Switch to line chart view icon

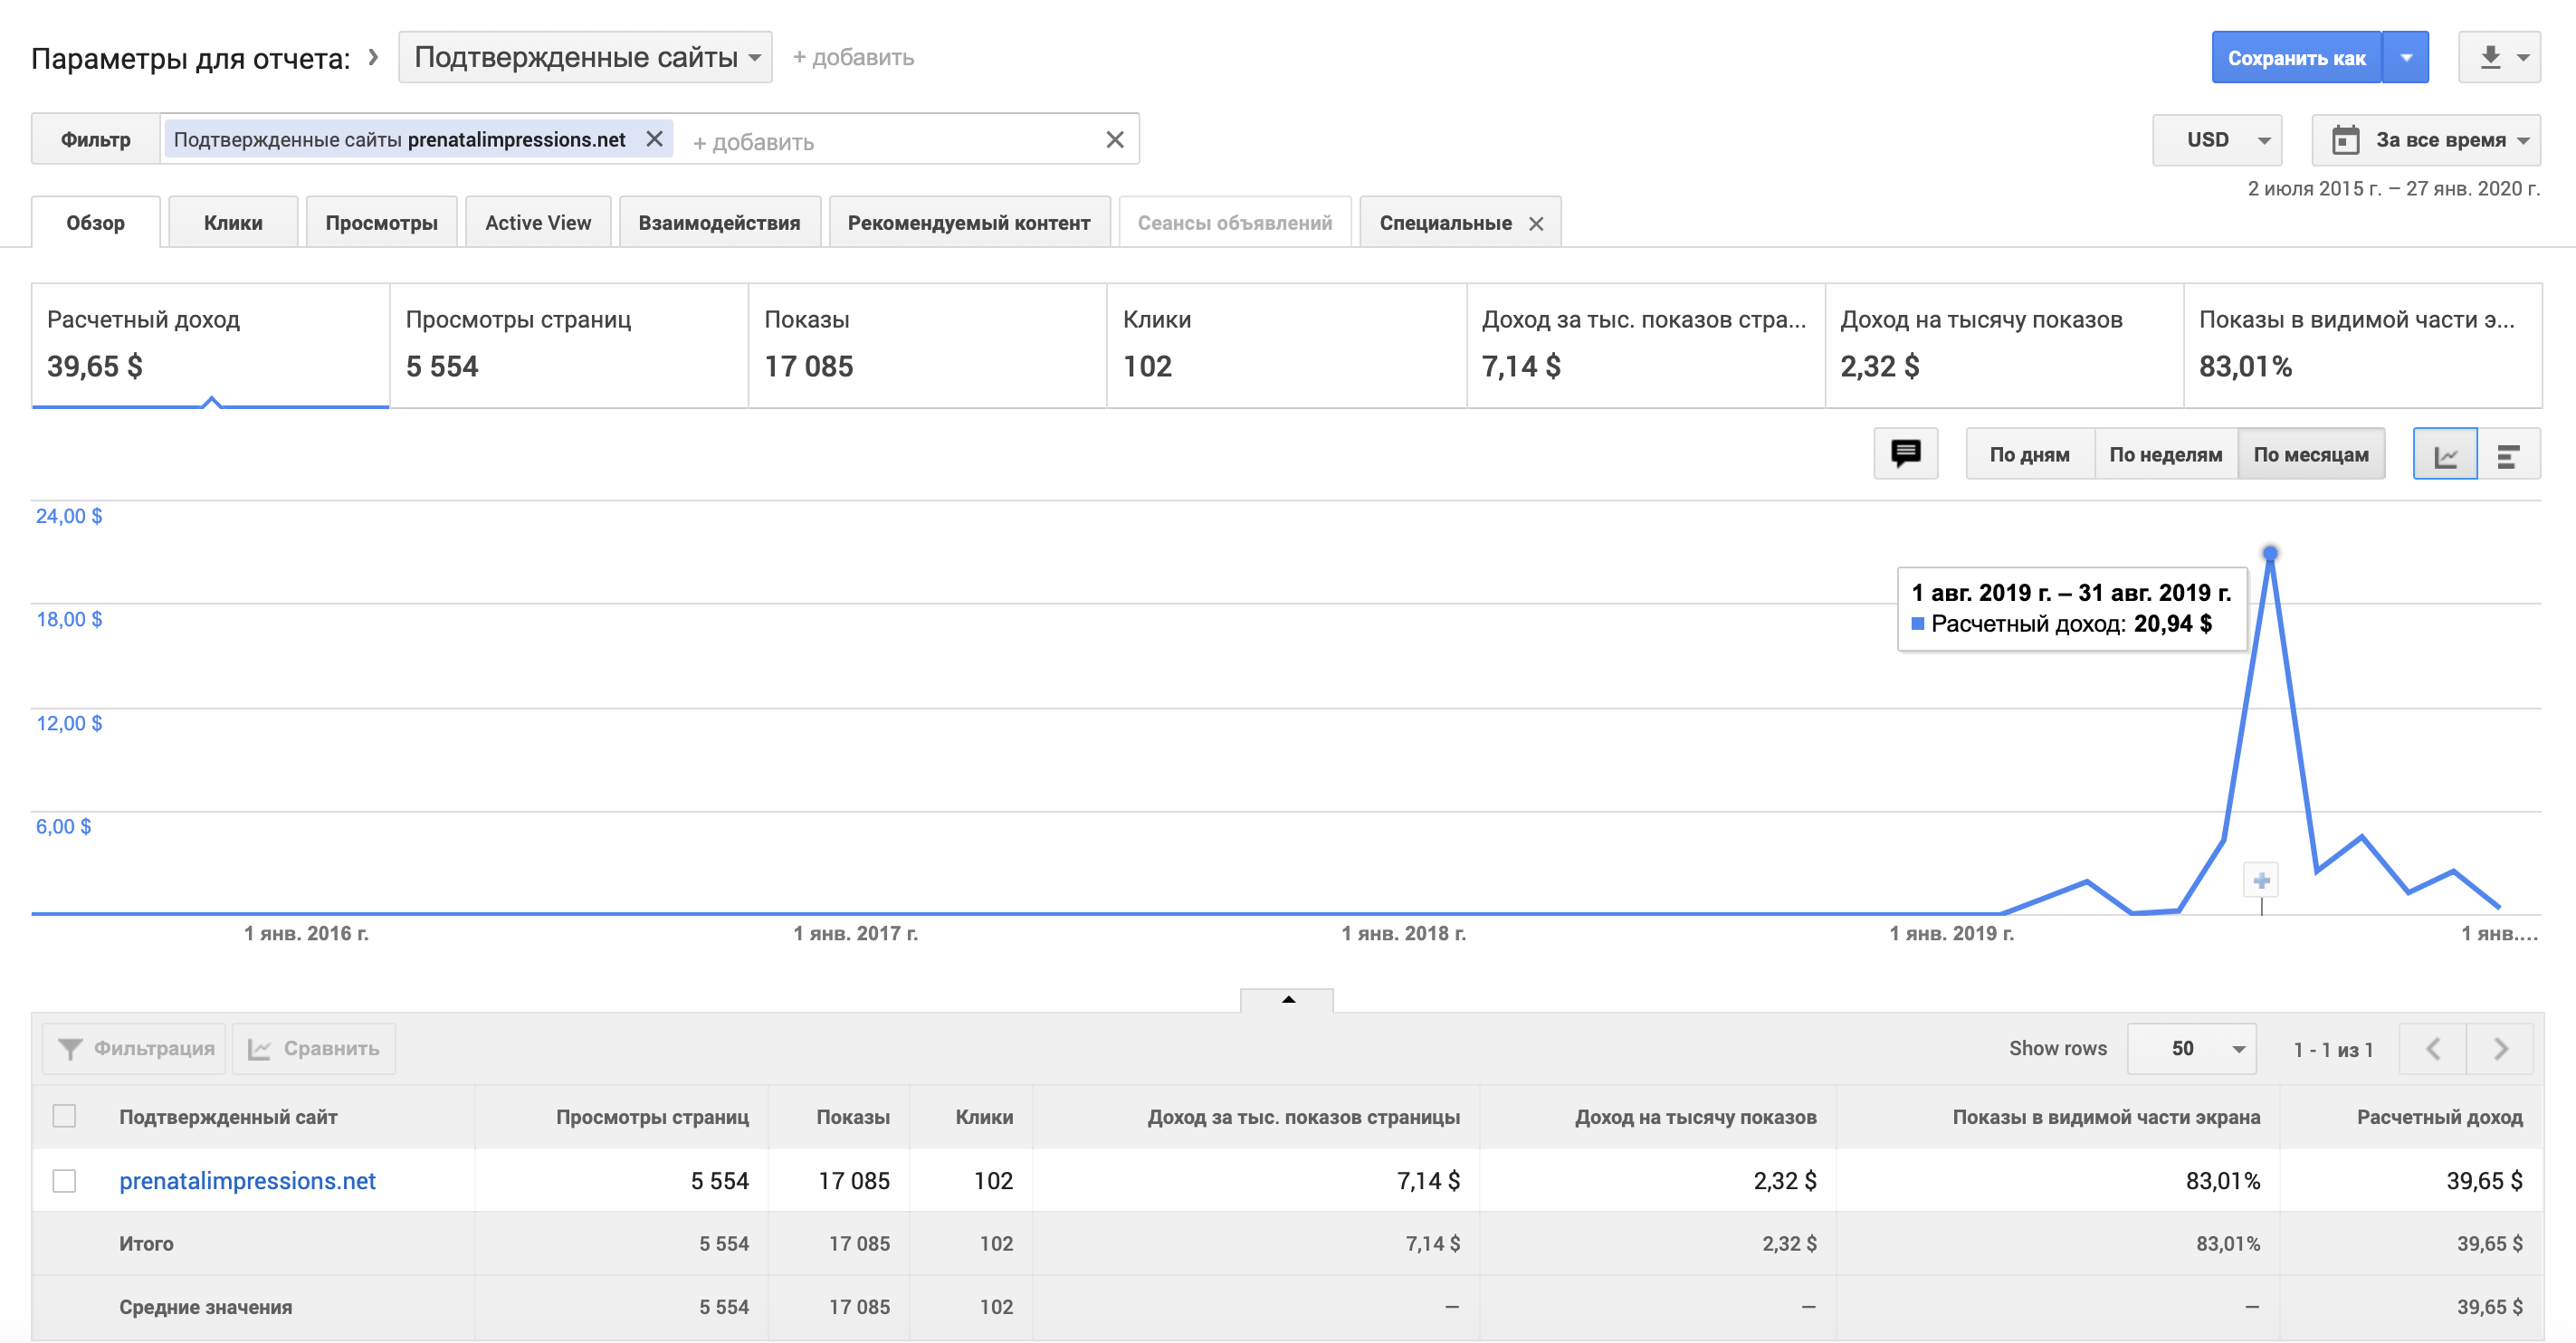pyautogui.click(x=2445, y=455)
